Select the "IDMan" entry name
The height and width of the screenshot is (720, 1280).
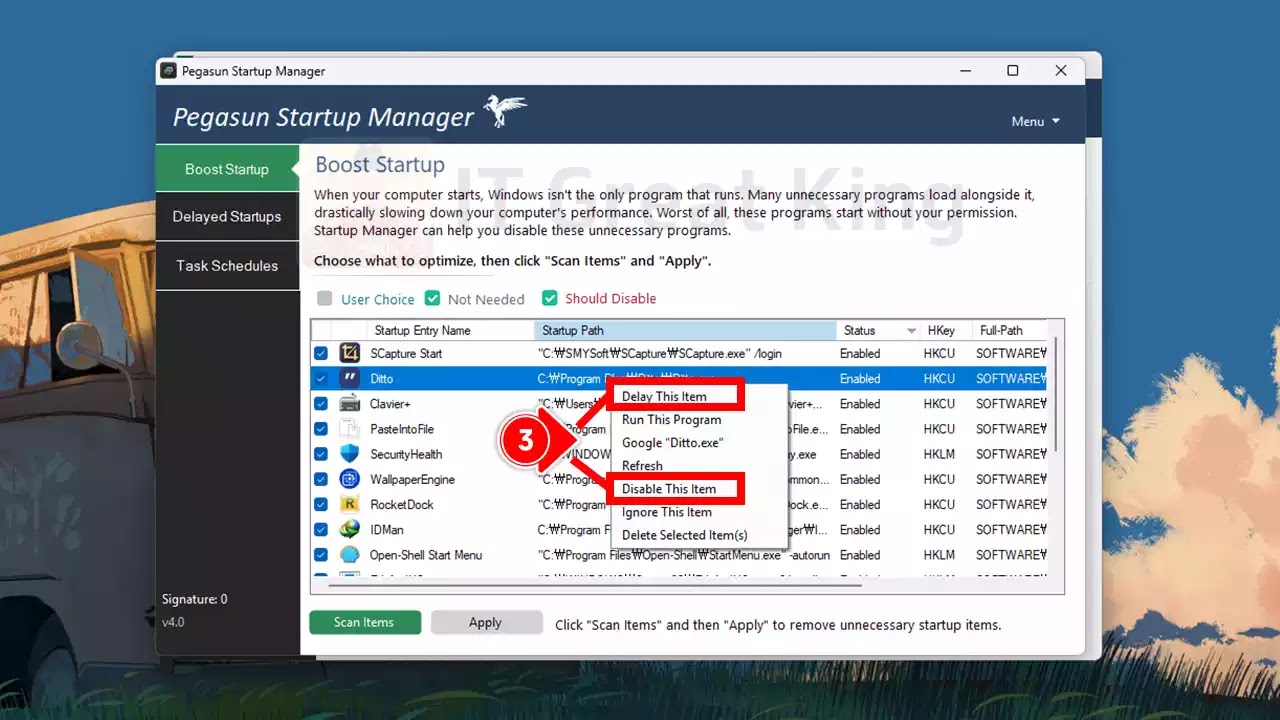(x=387, y=529)
